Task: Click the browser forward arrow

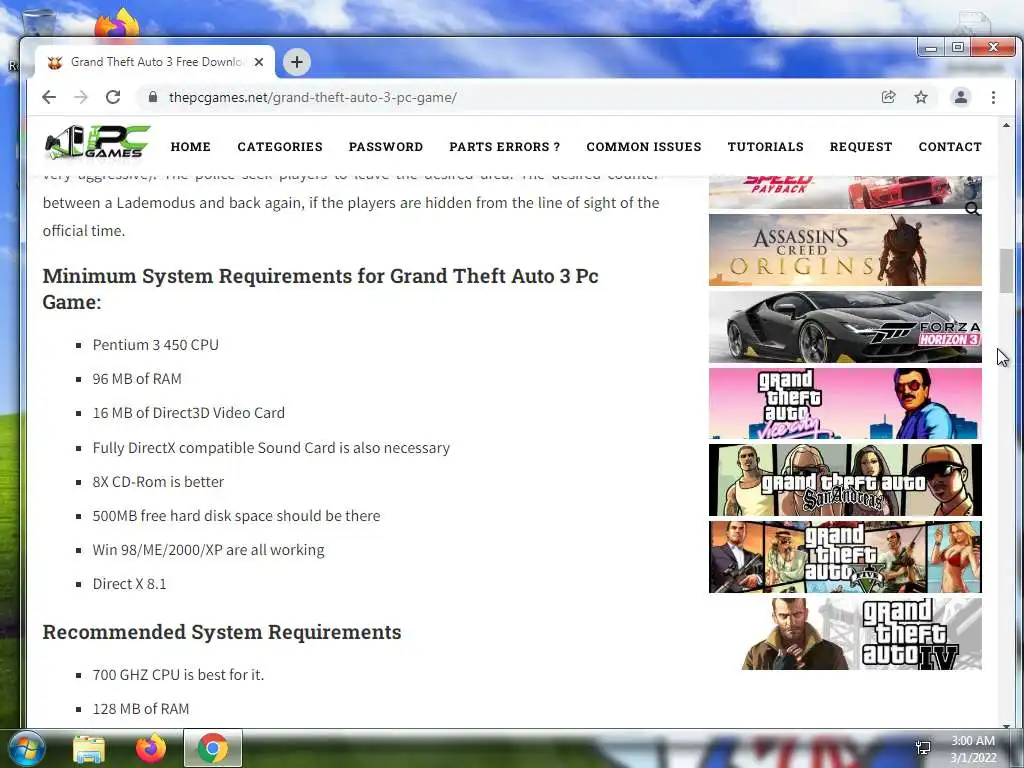Action: [x=81, y=97]
